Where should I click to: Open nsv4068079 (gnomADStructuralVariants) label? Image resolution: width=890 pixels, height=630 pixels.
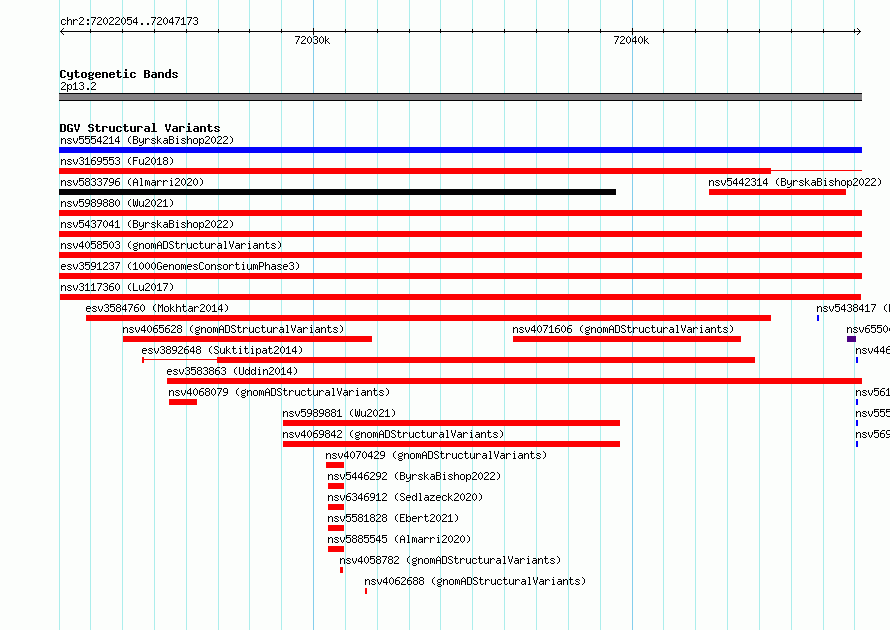[x=279, y=392]
